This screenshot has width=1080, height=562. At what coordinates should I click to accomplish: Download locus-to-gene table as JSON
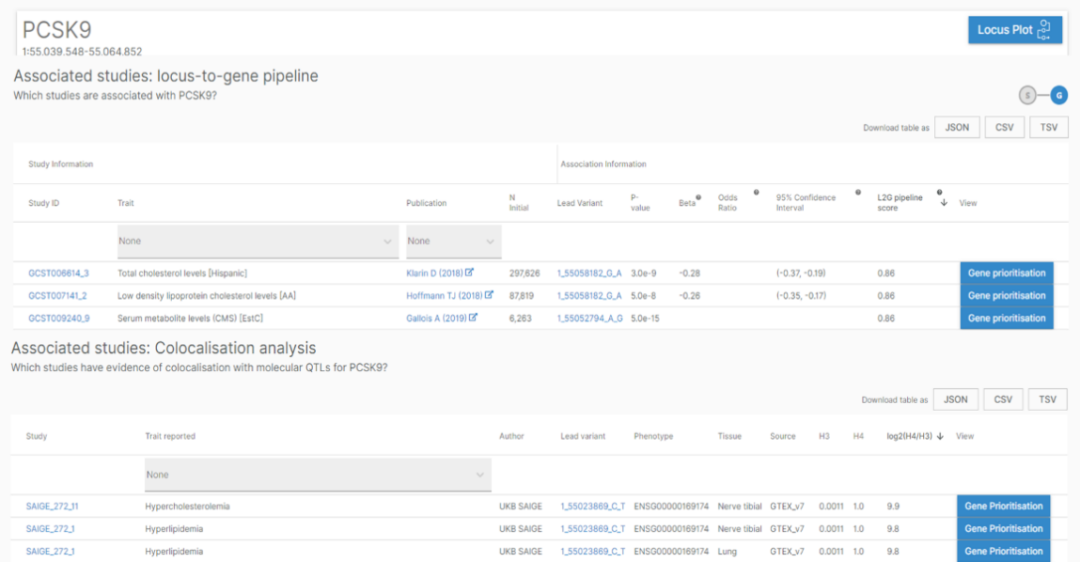pyautogui.click(x=956, y=128)
